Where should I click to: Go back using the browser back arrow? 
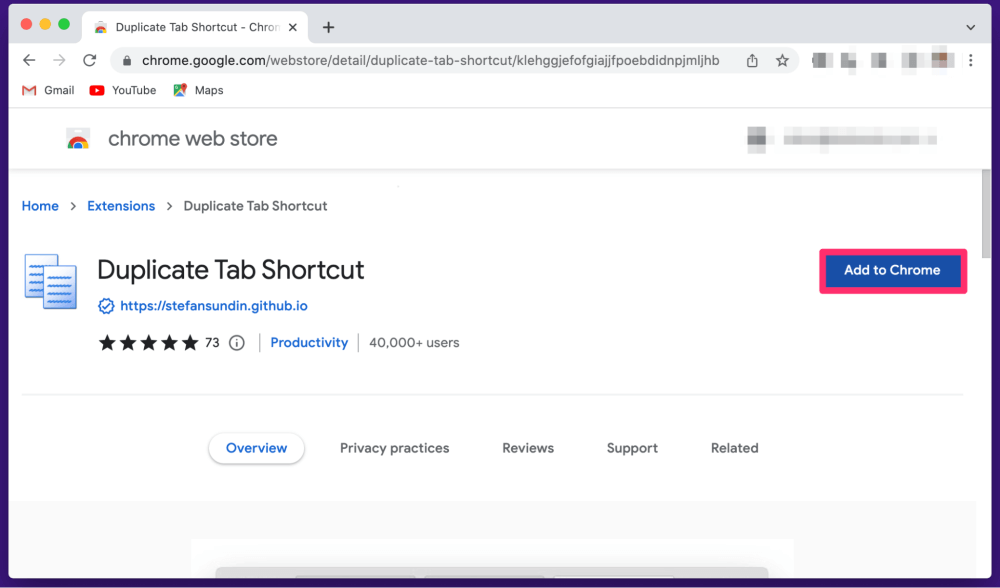tap(29, 61)
